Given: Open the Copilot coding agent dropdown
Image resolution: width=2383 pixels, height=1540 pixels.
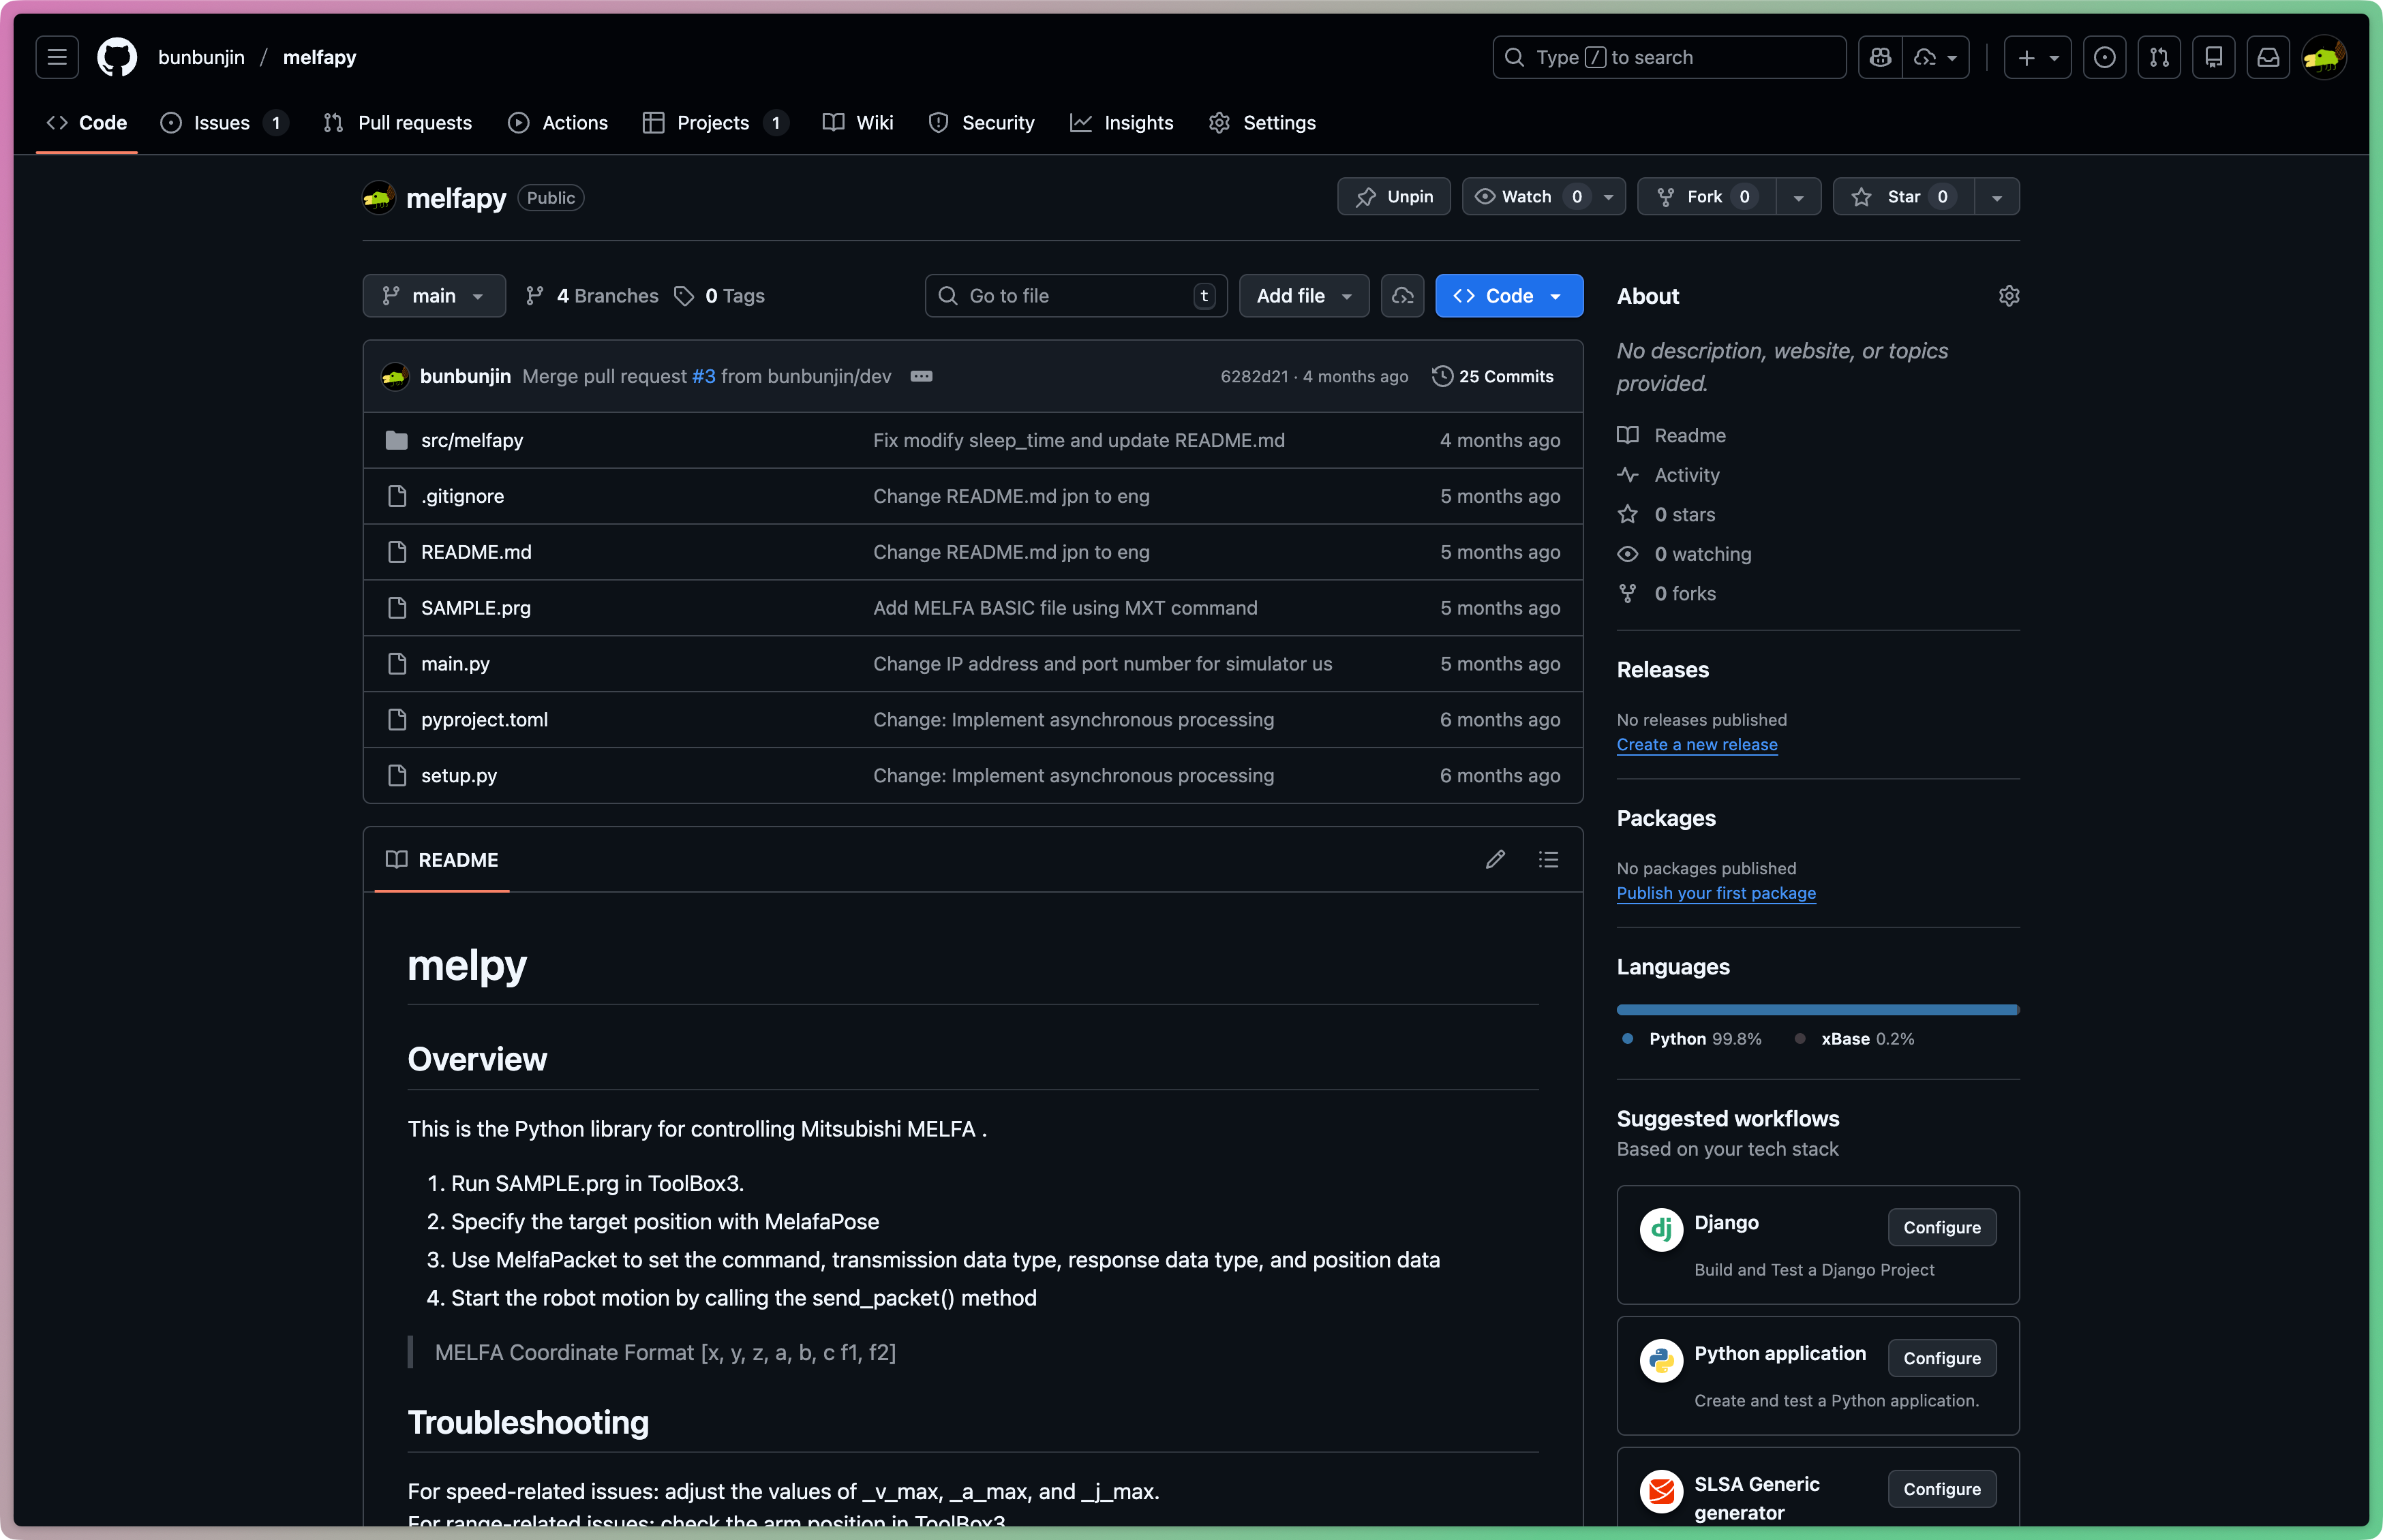Looking at the screenshot, I should [1936, 57].
